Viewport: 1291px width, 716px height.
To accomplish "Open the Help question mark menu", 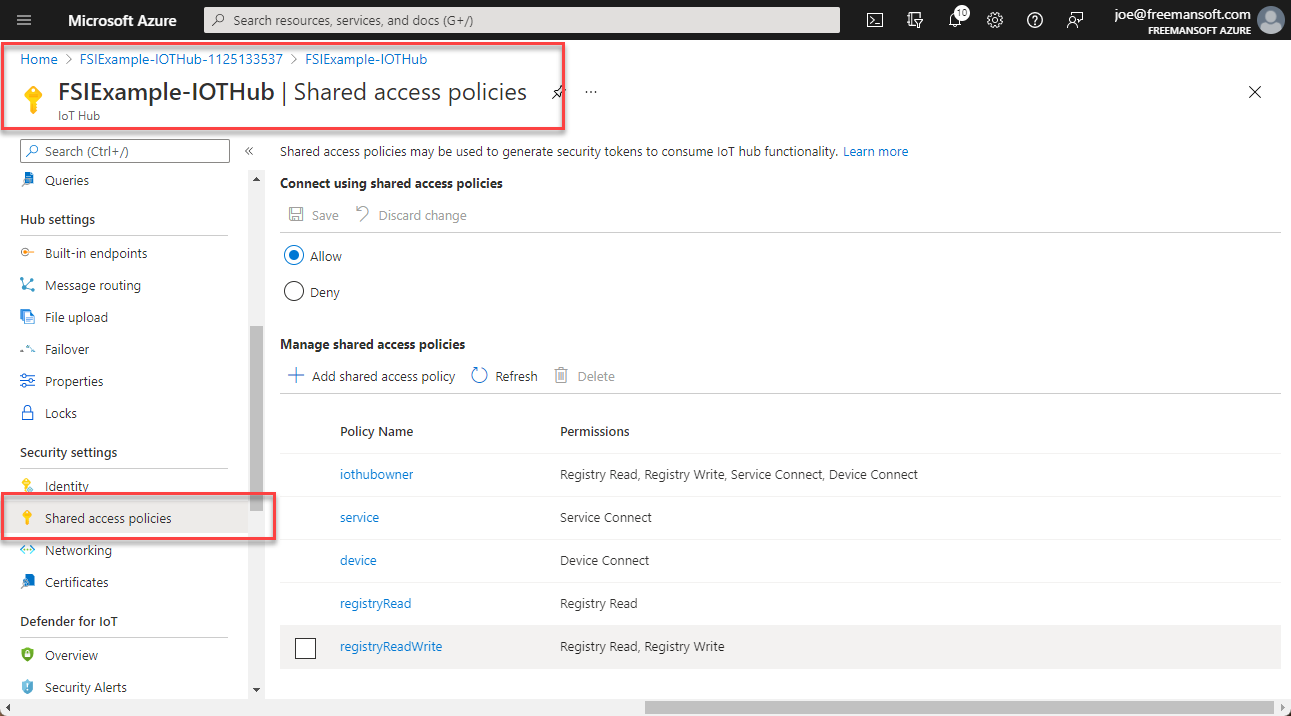I will pos(1034,19).
